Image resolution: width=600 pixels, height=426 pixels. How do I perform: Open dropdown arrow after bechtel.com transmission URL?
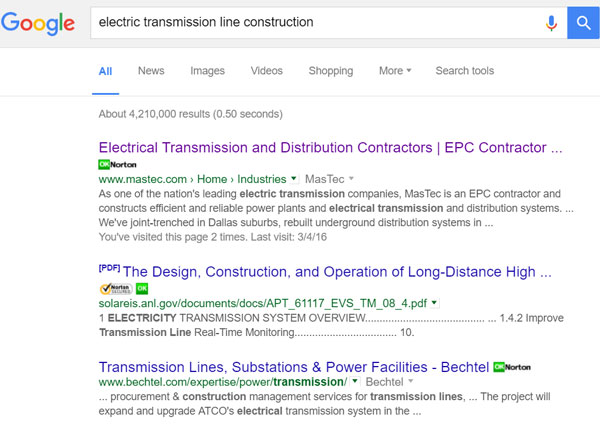(357, 383)
